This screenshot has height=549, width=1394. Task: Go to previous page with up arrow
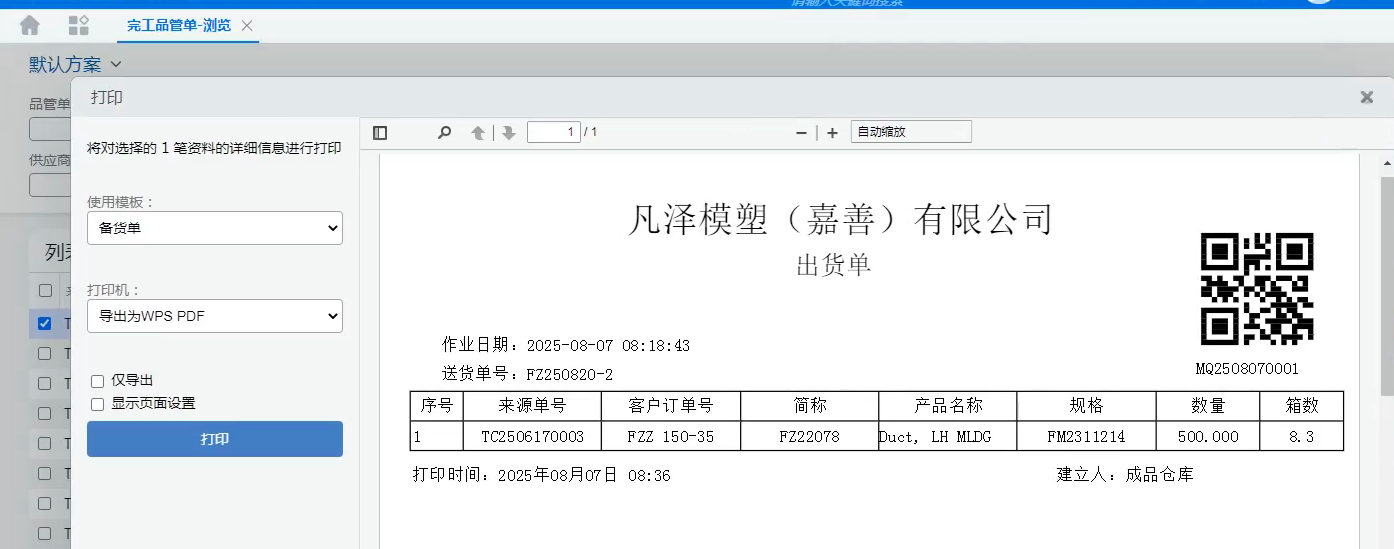478,133
